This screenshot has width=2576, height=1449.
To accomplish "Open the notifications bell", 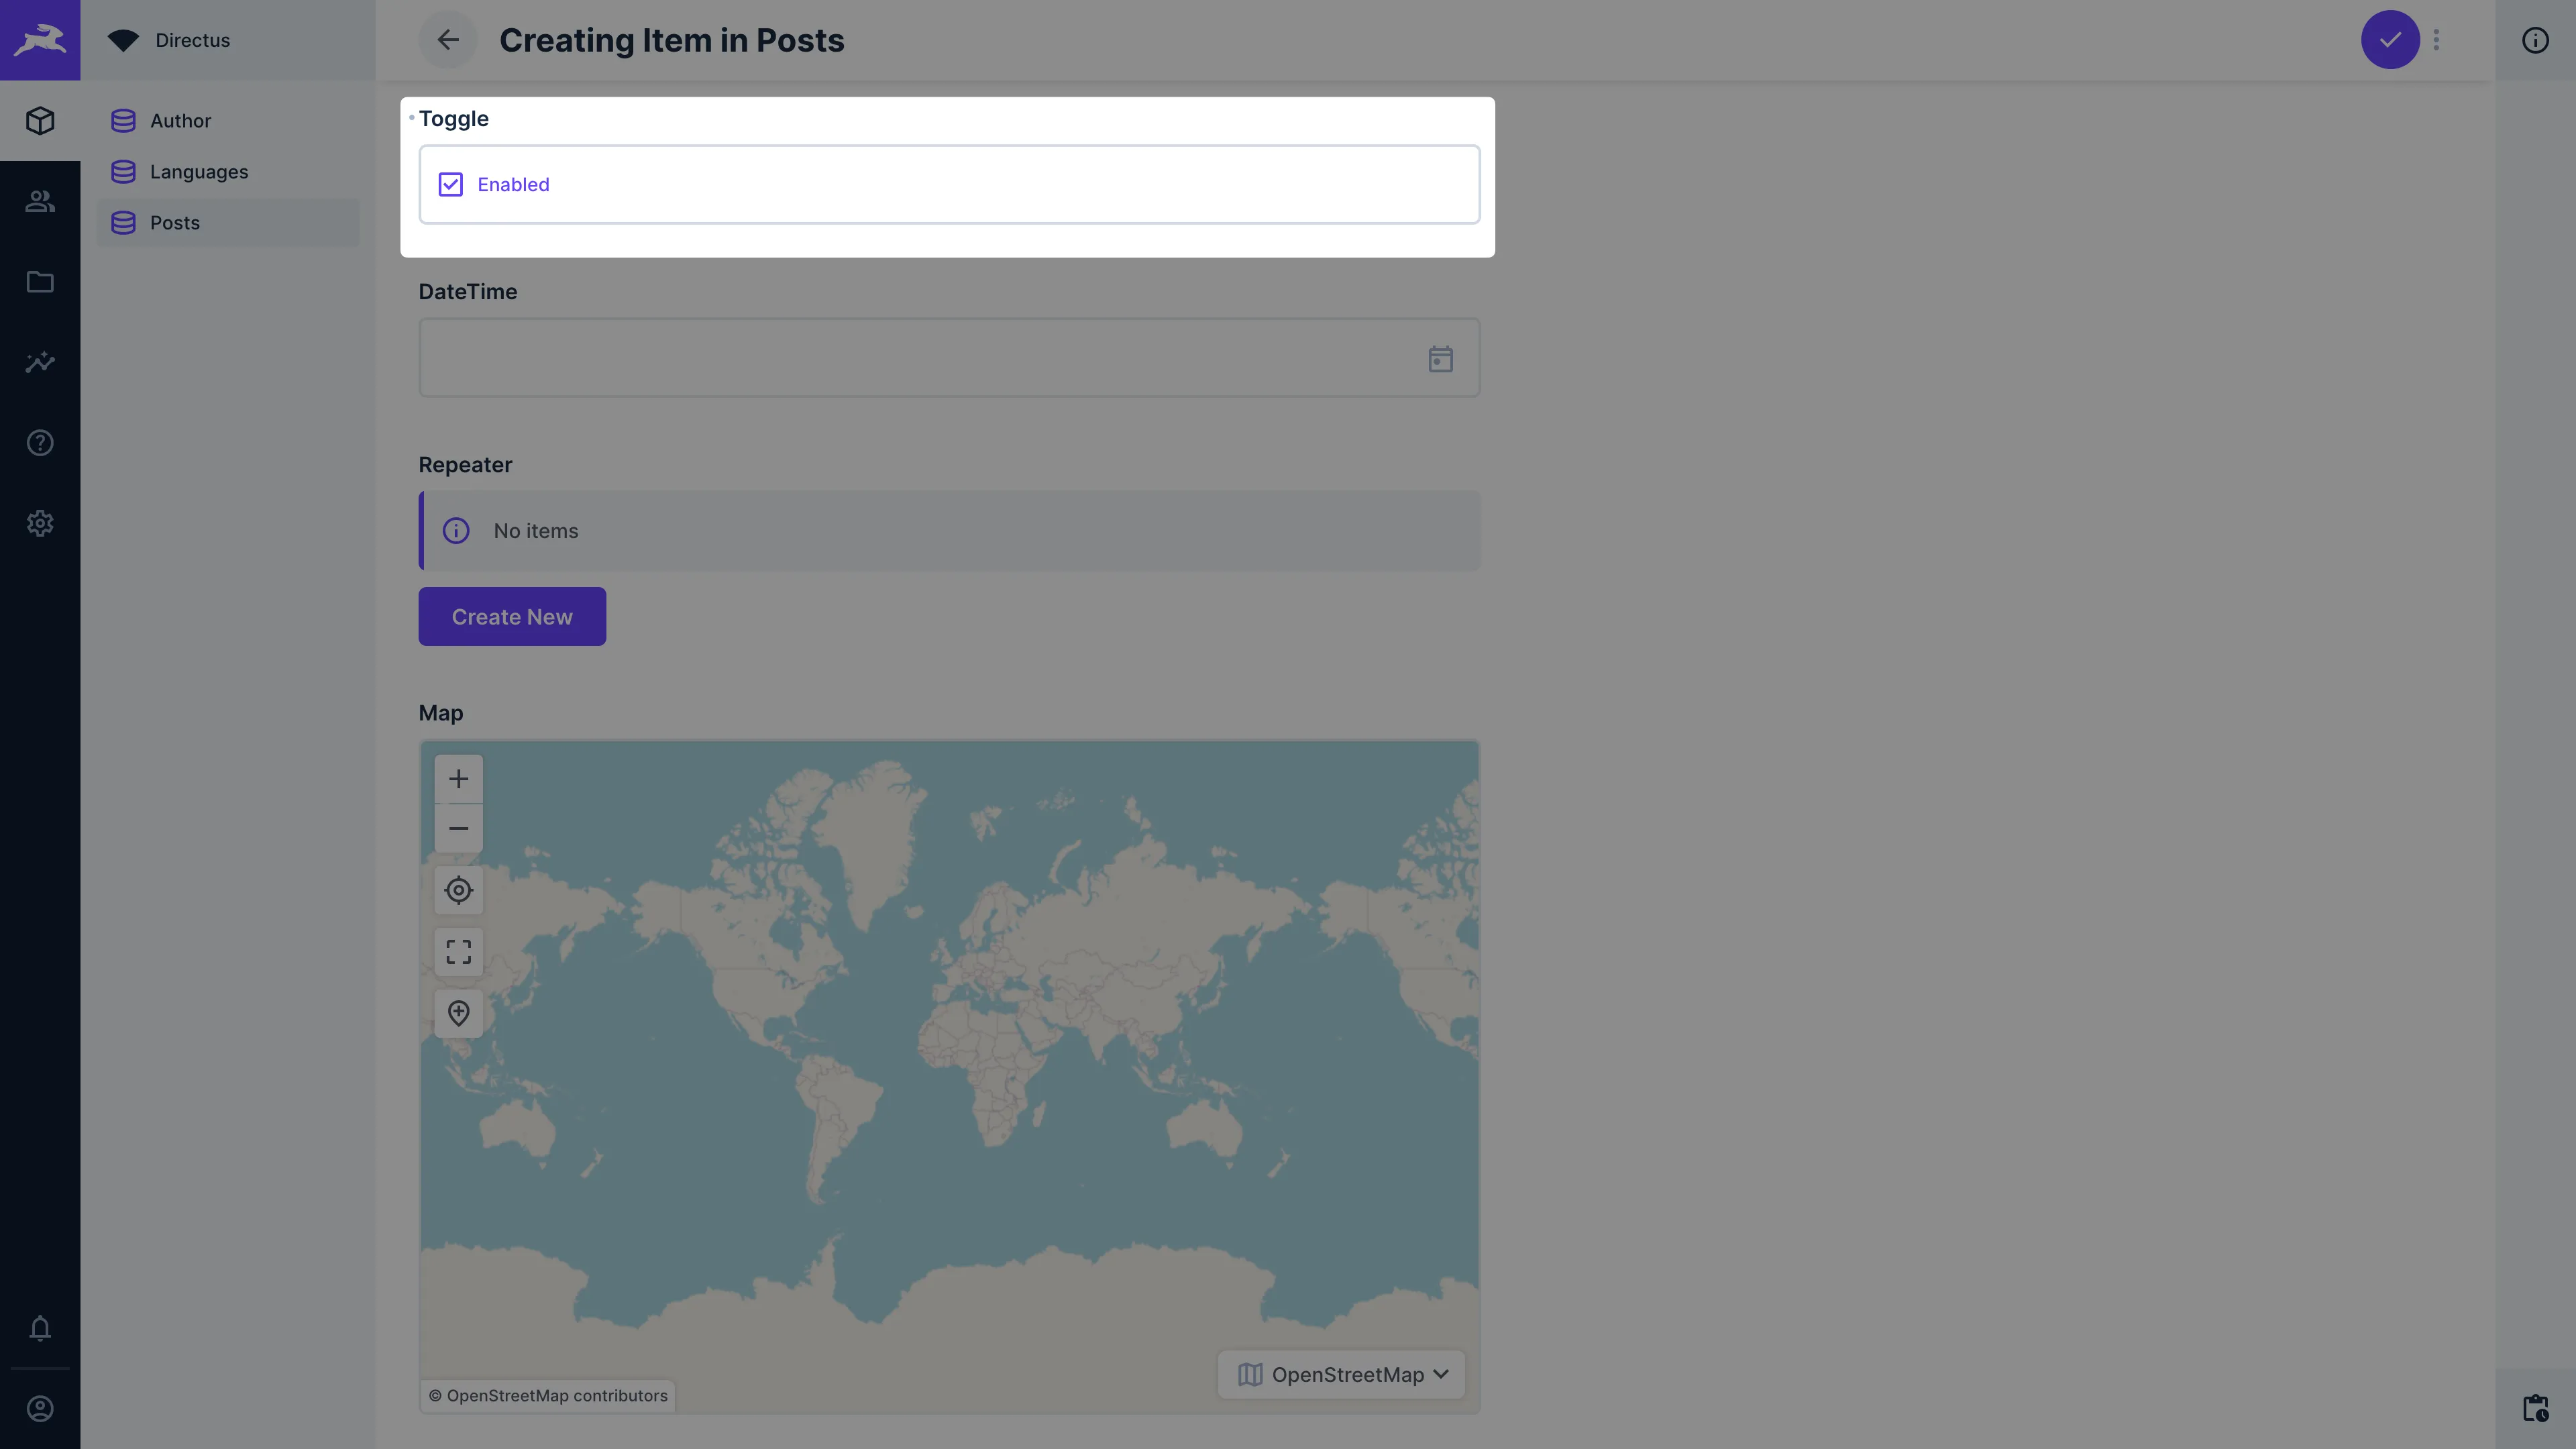I will 40,1328.
